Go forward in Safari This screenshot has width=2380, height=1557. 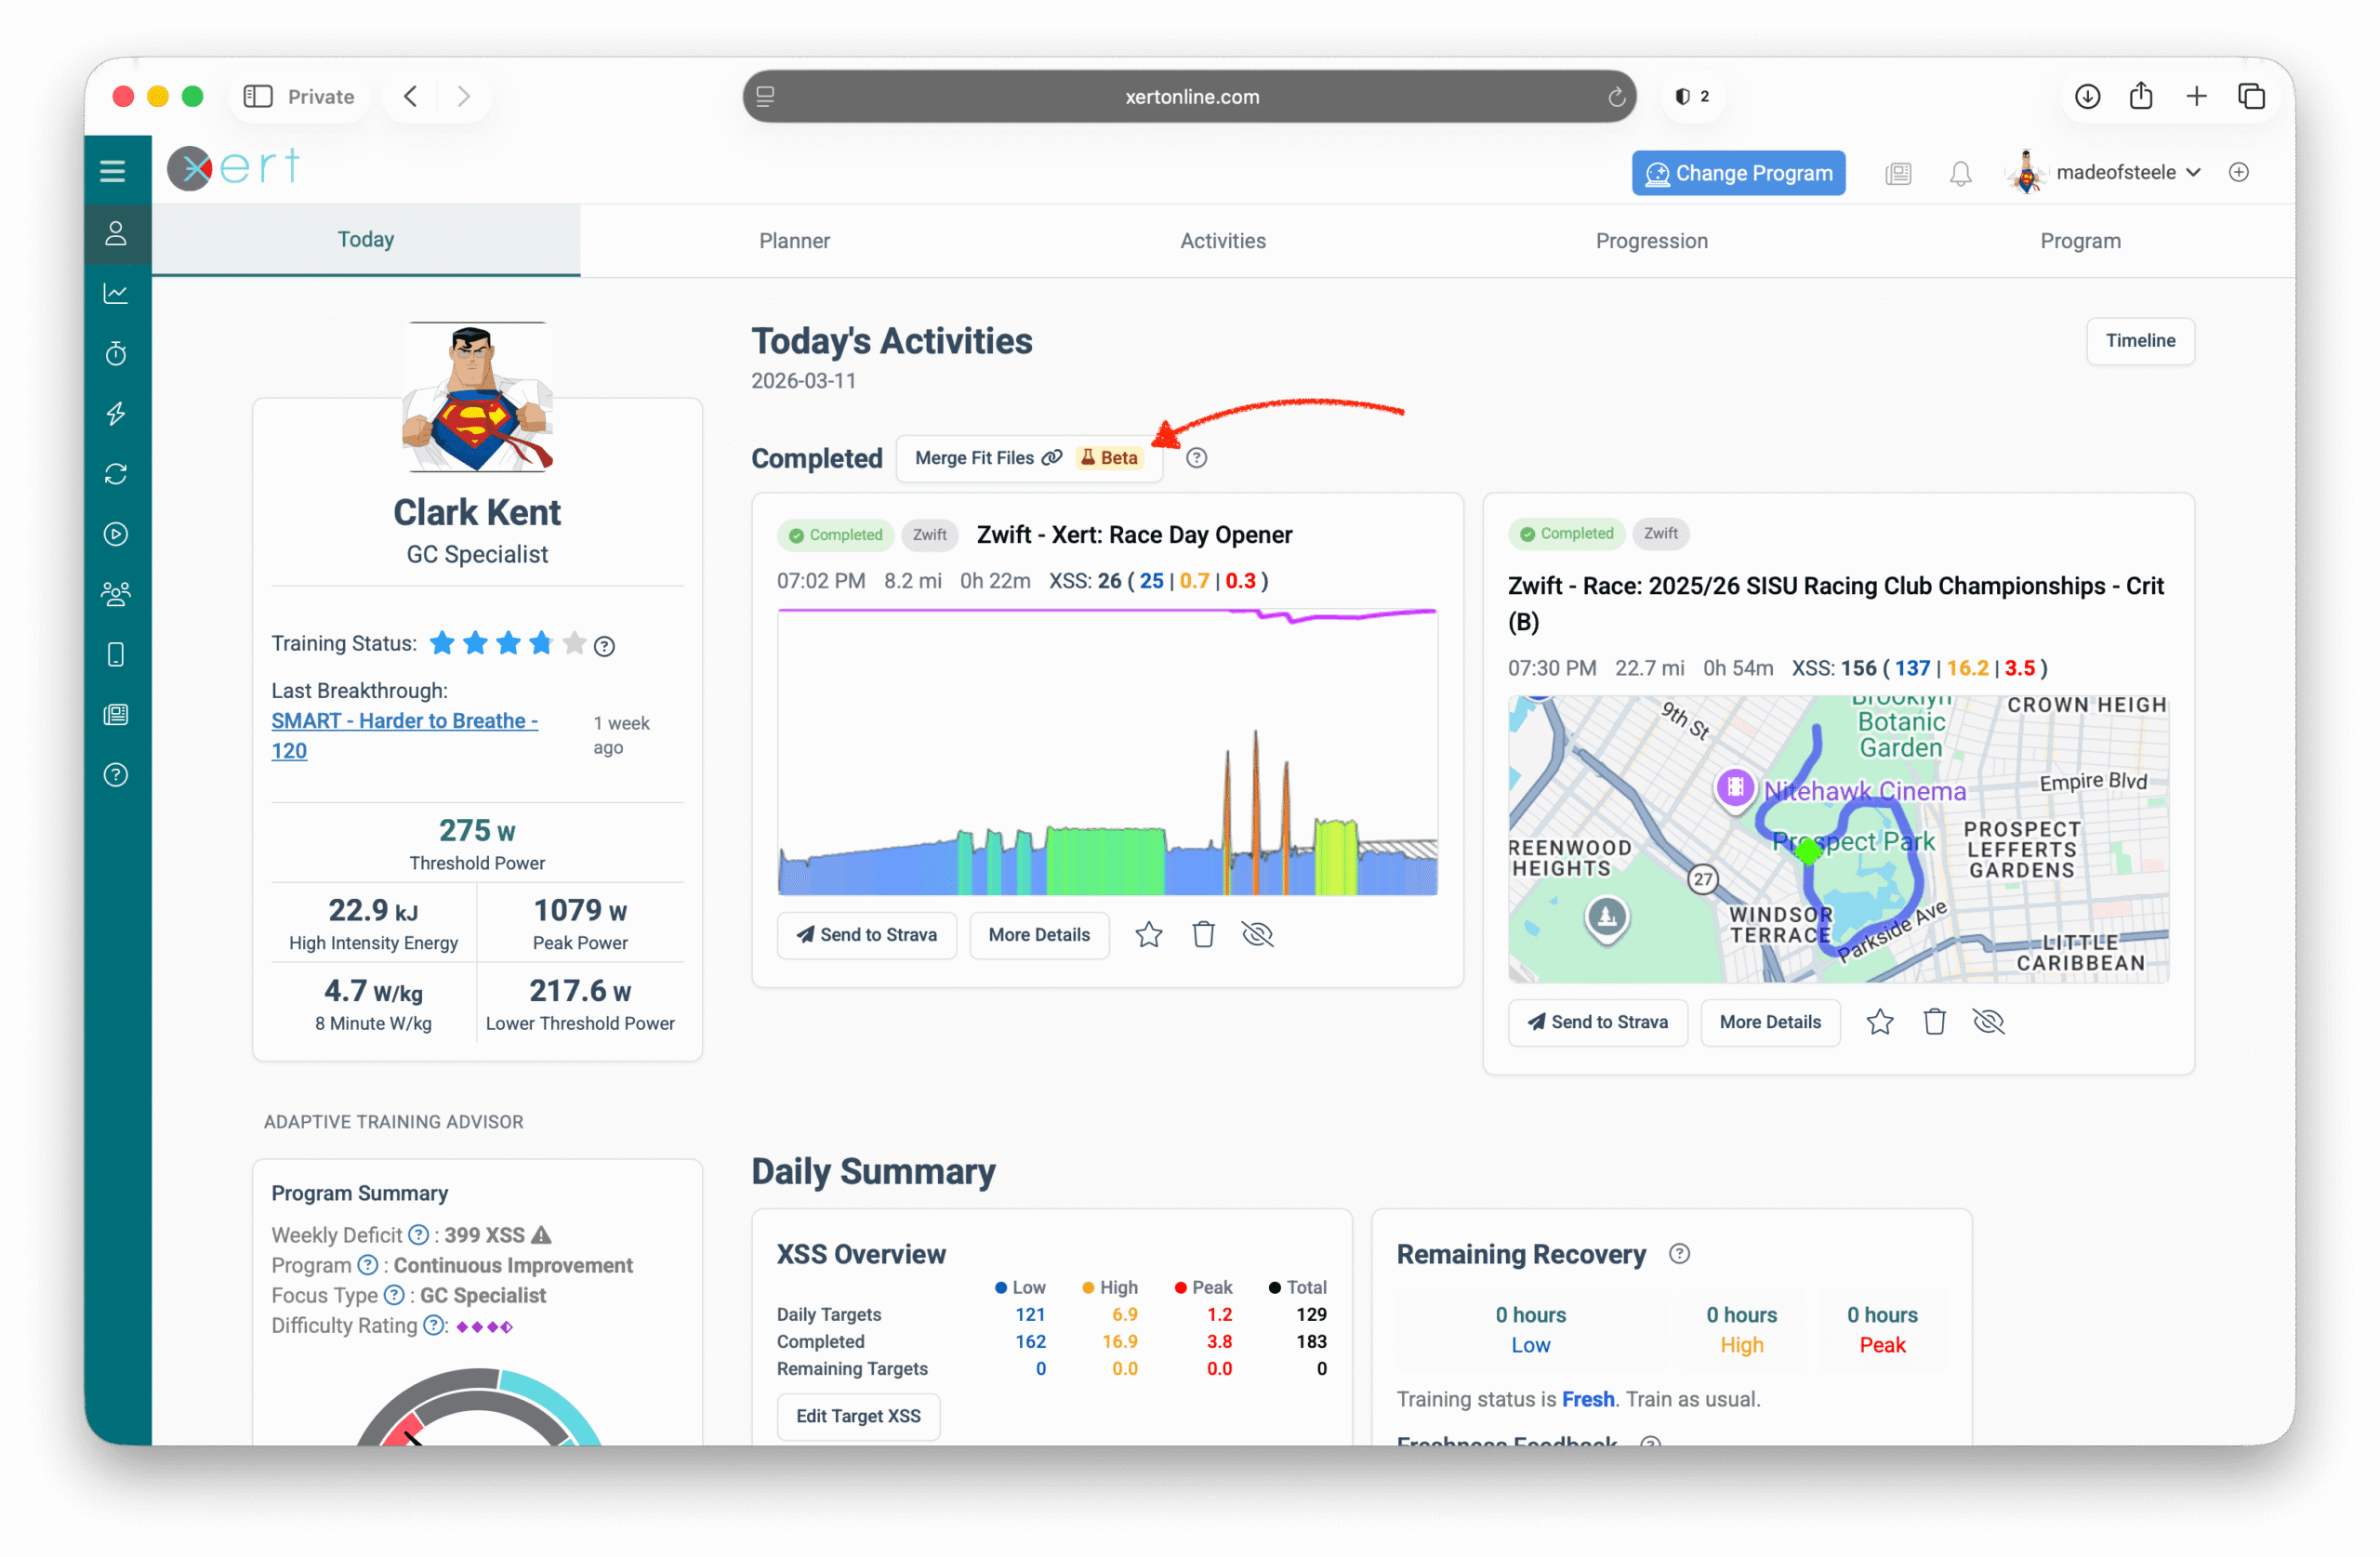coord(463,97)
